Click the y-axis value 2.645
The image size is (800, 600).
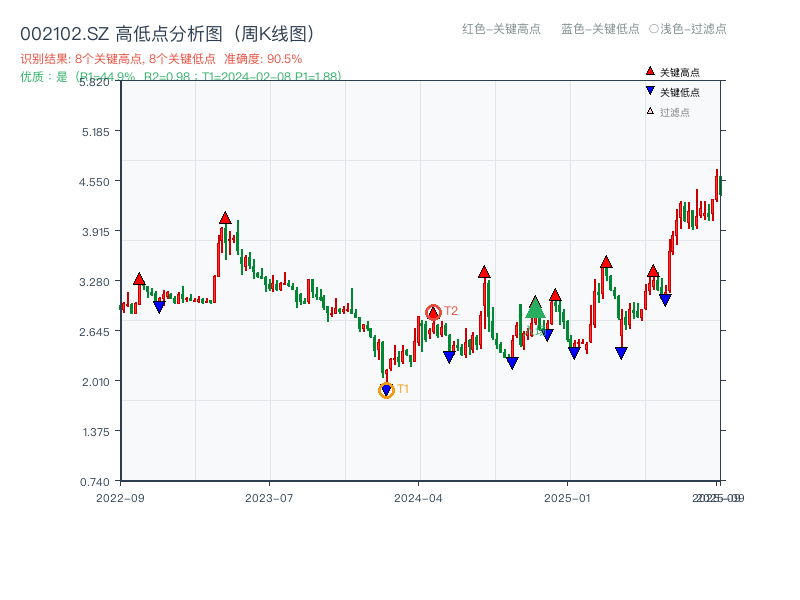[x=94, y=332]
